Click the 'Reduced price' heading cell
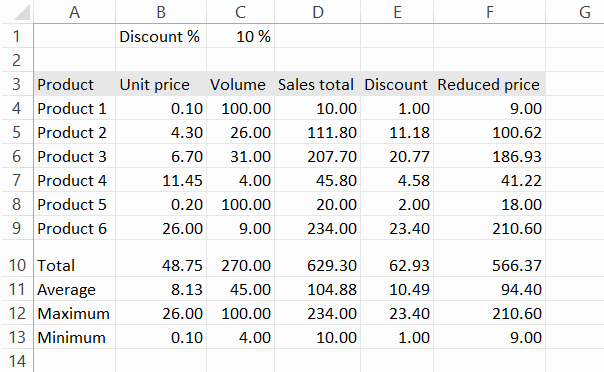Screen dimensions: 604x372 point(490,84)
